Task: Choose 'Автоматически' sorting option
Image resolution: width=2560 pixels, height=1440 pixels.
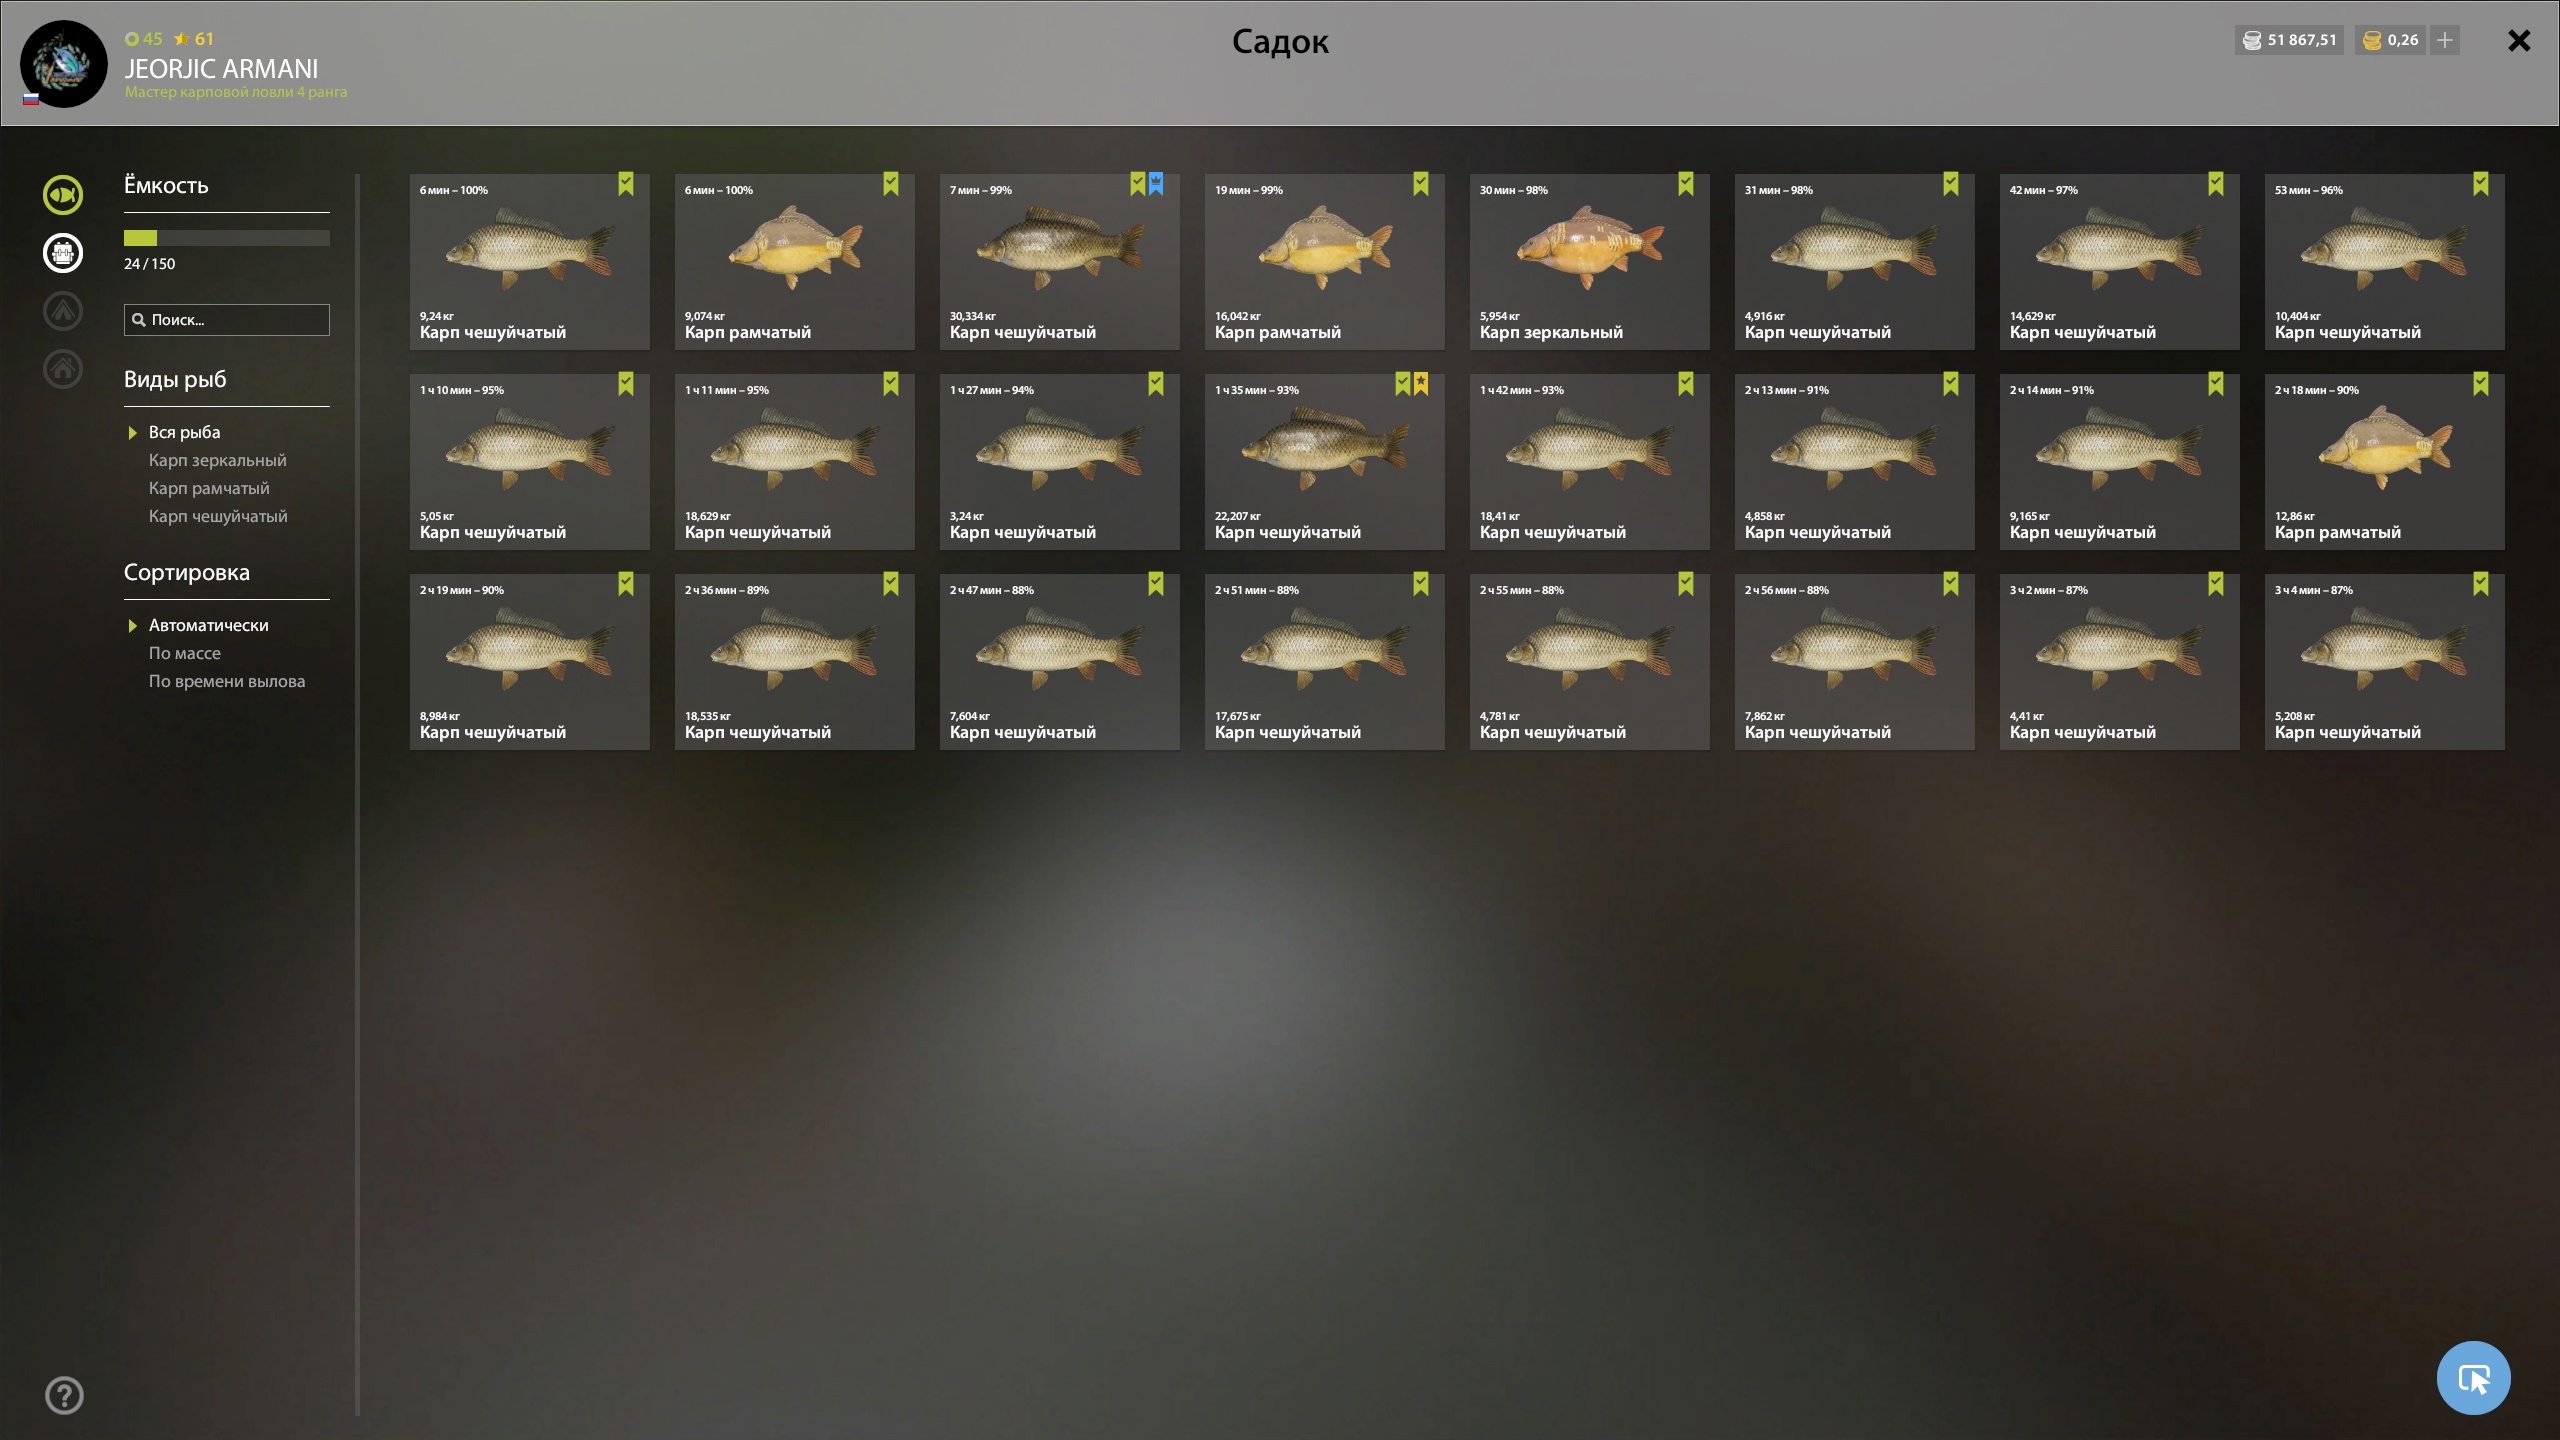Action: tap(209, 625)
